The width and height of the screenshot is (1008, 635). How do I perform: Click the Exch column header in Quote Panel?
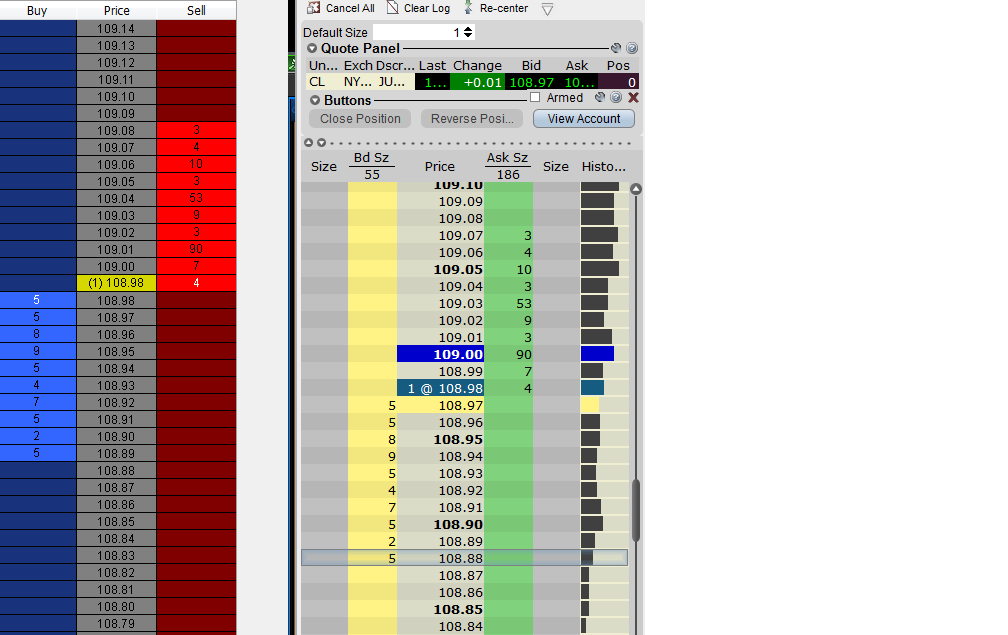(x=358, y=66)
